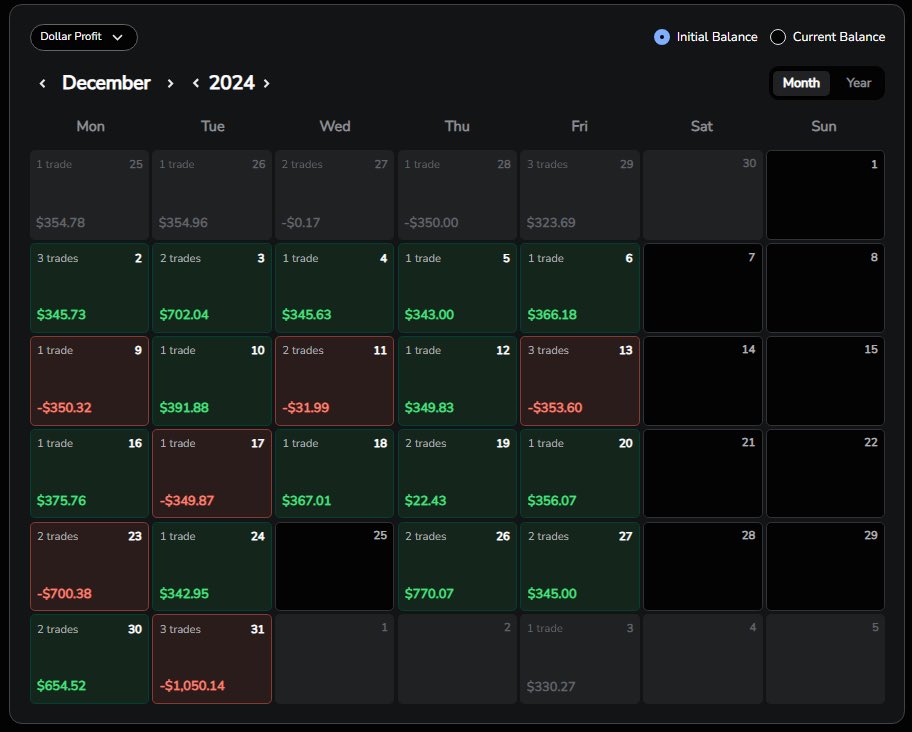This screenshot has height=732, width=912.
Task: Go to the previous year arrow
Action: (x=196, y=84)
